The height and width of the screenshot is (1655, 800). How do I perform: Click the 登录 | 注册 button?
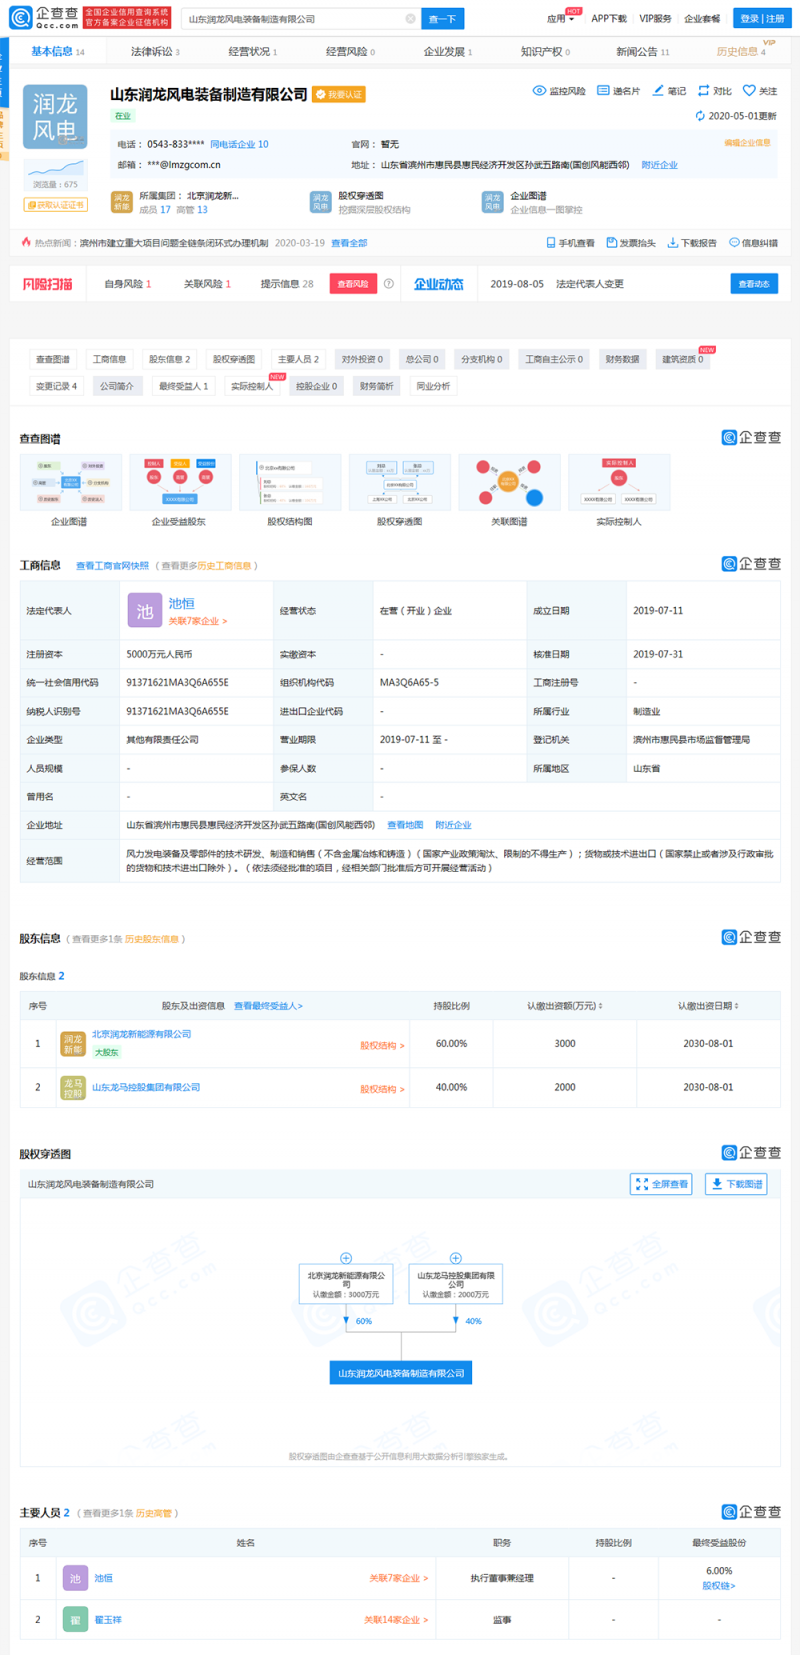(762, 19)
